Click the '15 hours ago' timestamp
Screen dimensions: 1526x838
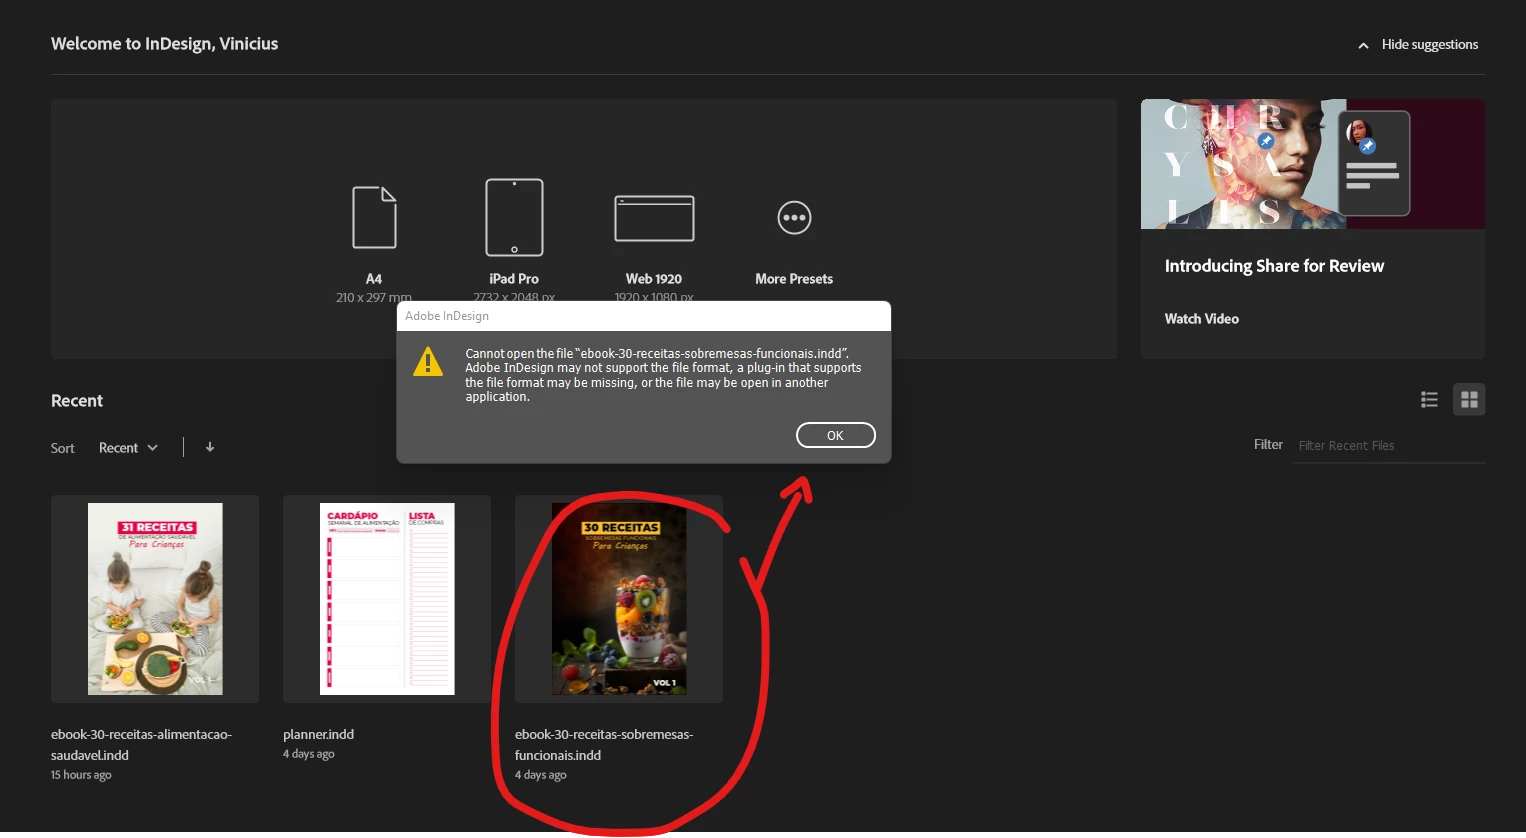(81, 775)
